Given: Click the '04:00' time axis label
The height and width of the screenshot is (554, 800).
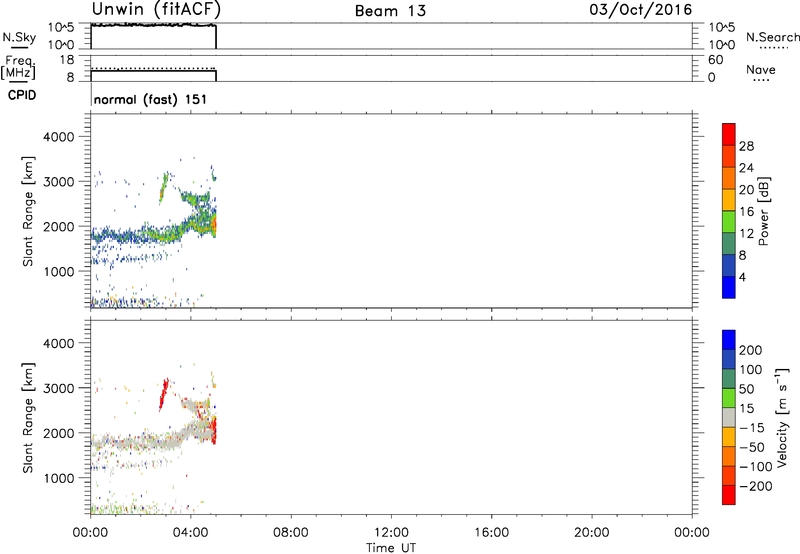Looking at the screenshot, I should pos(191,533).
